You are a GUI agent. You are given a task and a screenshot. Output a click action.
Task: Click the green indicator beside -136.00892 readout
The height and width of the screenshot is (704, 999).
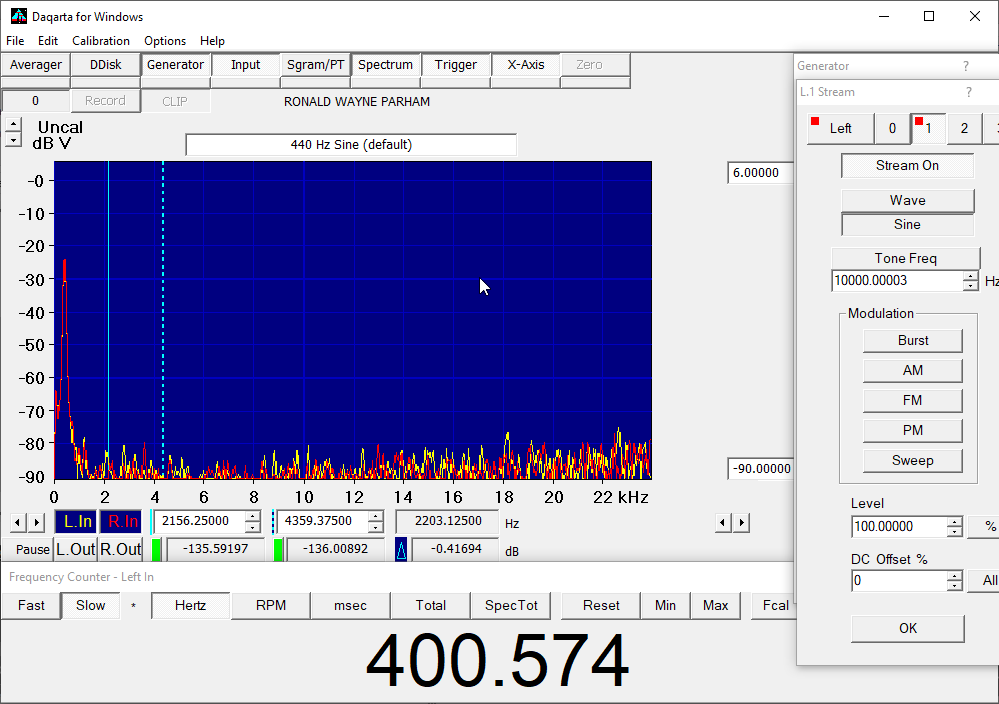click(278, 550)
